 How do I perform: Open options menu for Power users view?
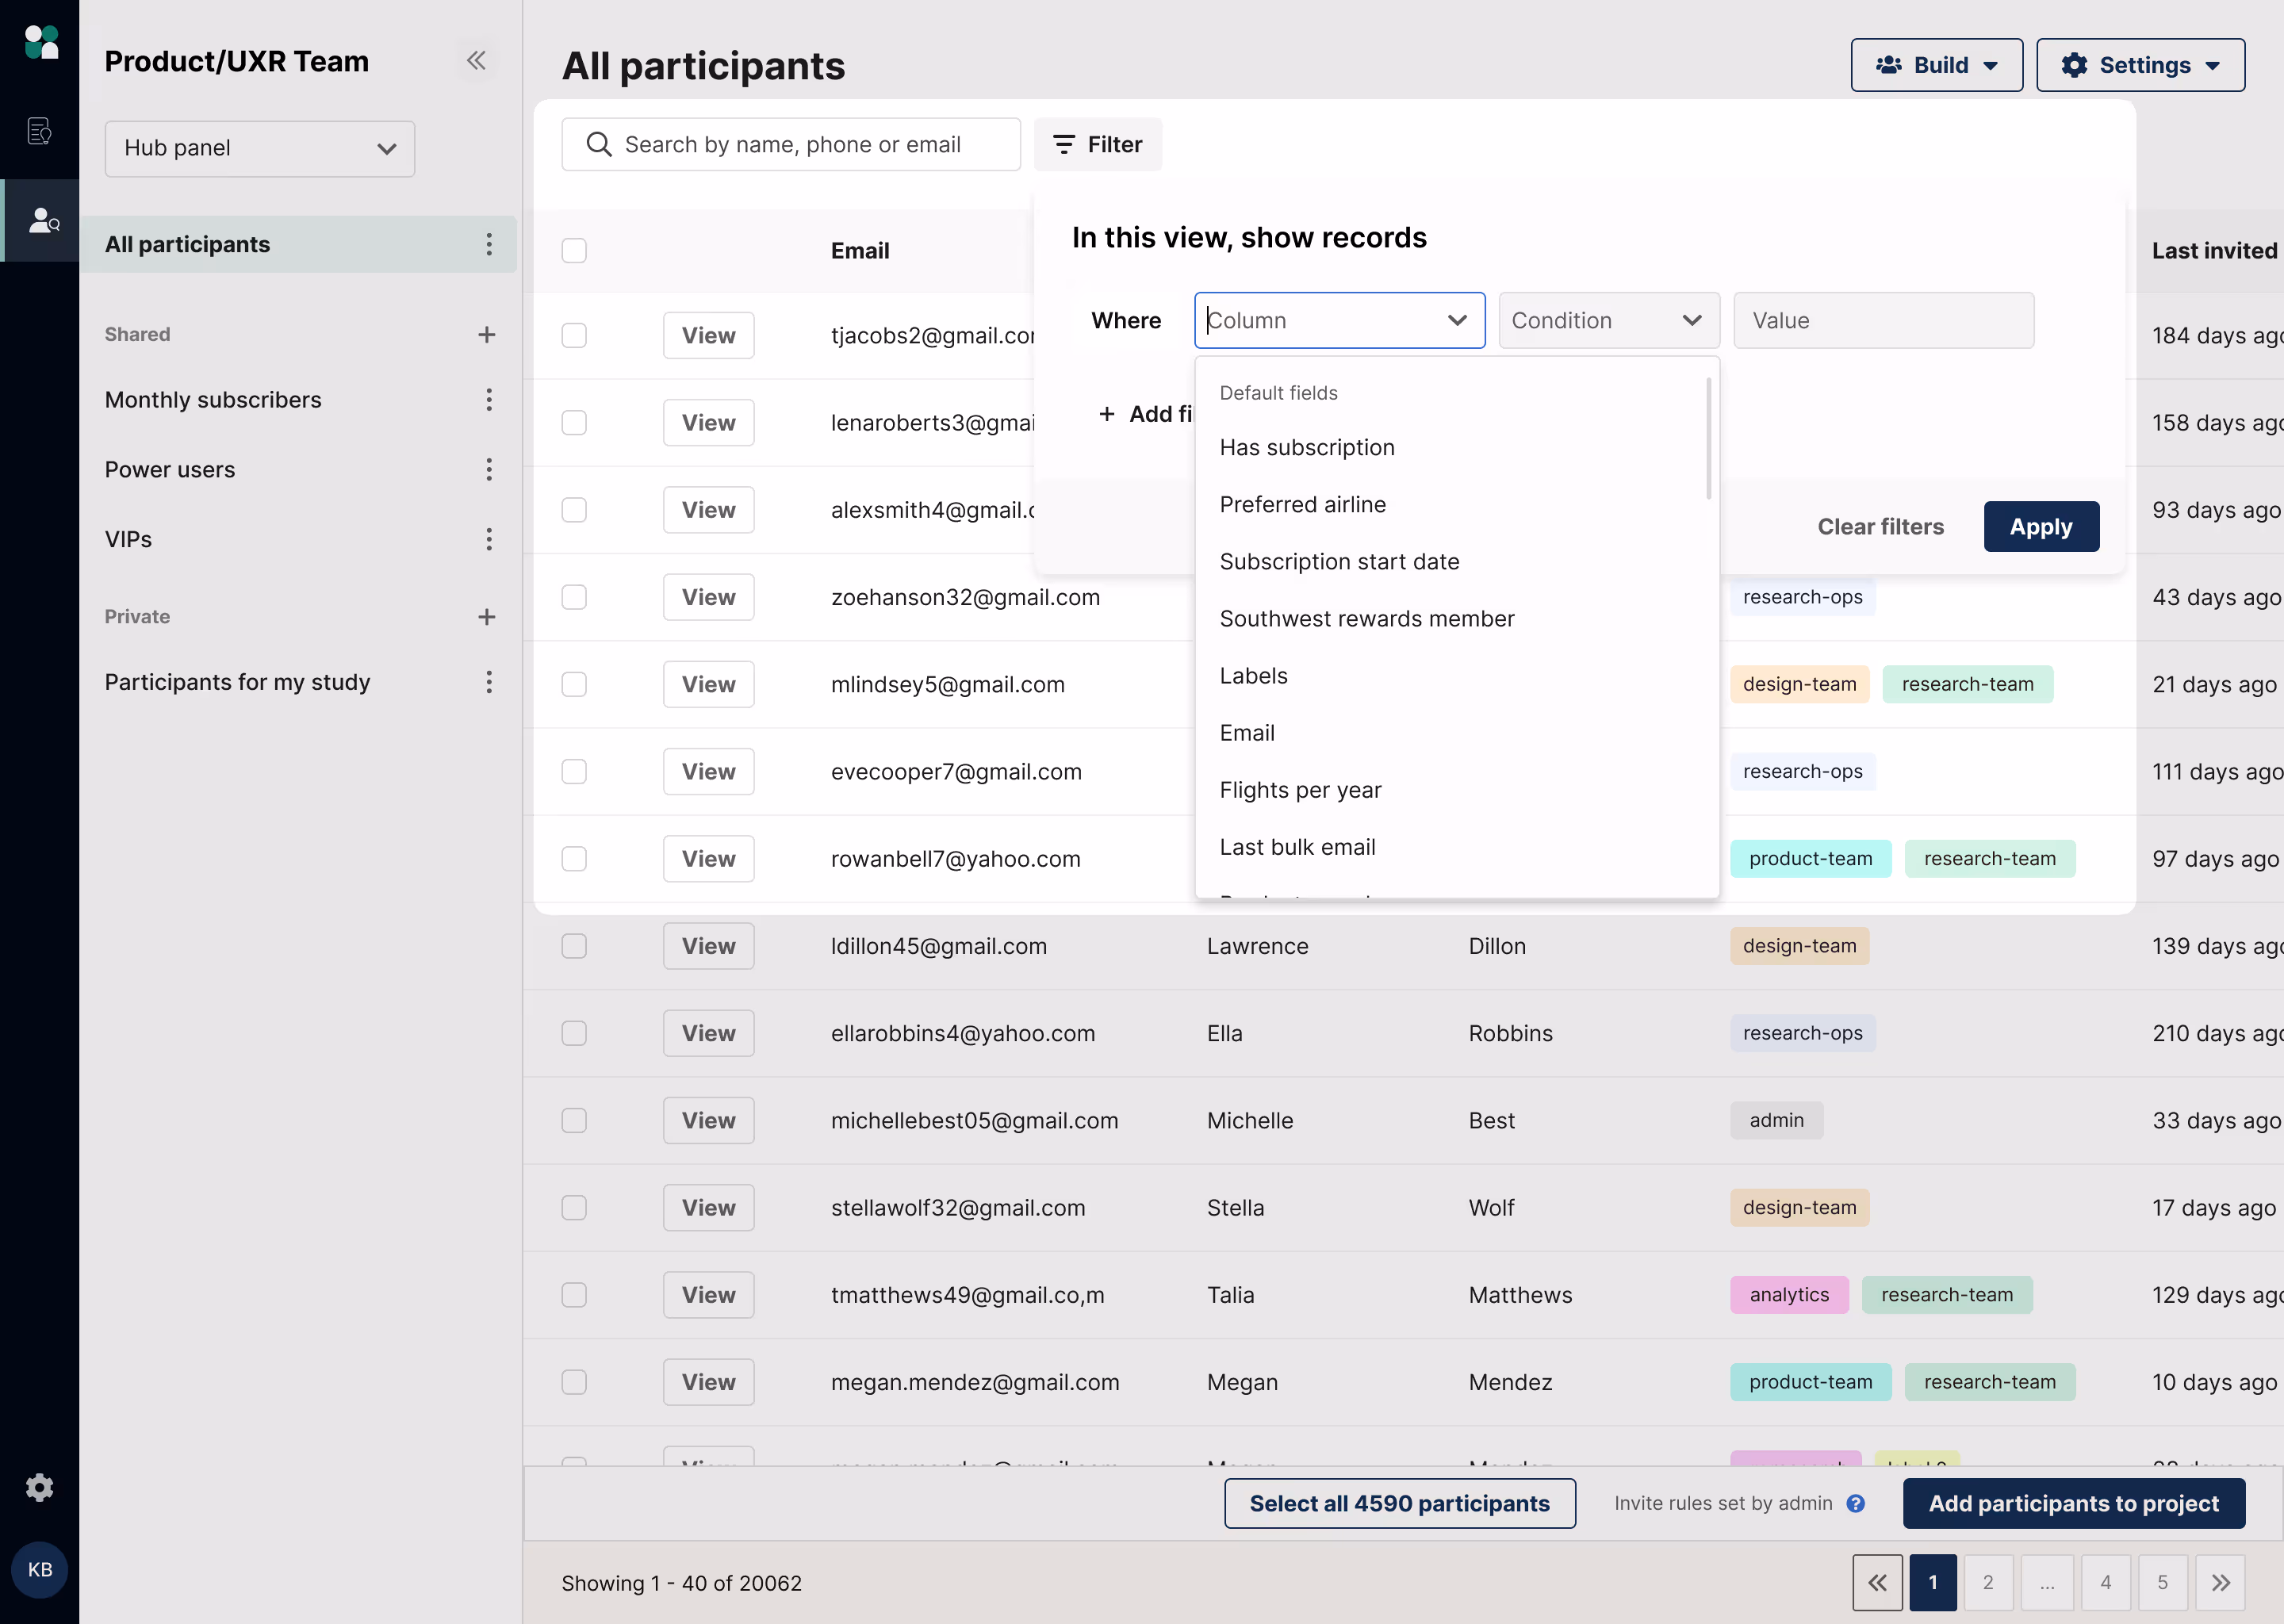pos(489,469)
